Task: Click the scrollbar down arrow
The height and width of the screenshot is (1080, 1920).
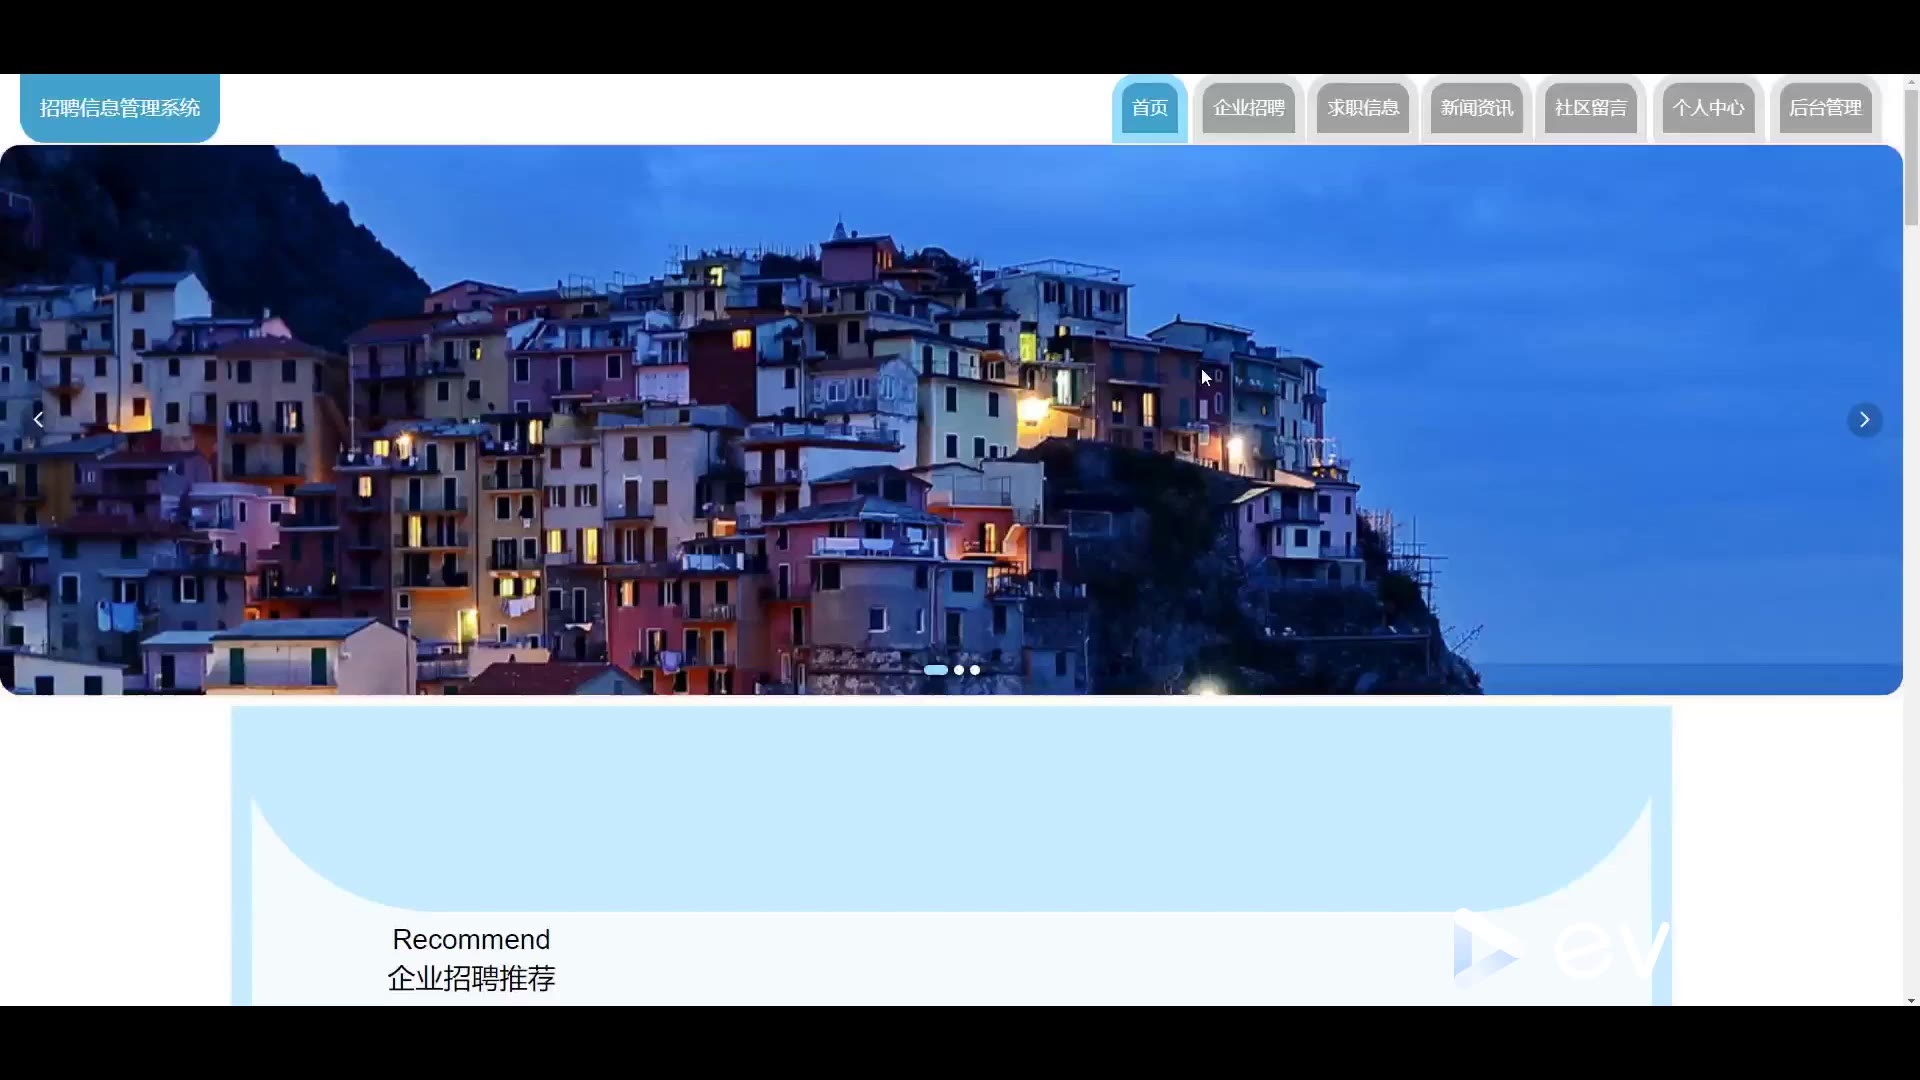Action: 1911,1000
